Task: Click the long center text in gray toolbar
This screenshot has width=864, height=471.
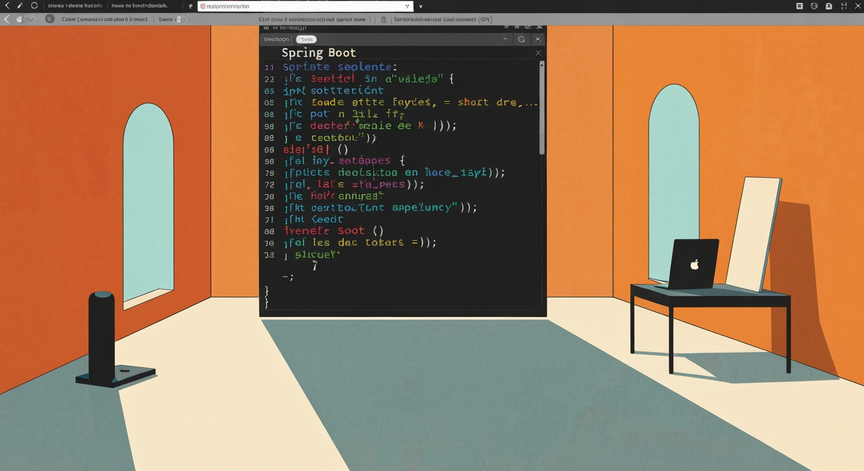Action: (312, 19)
